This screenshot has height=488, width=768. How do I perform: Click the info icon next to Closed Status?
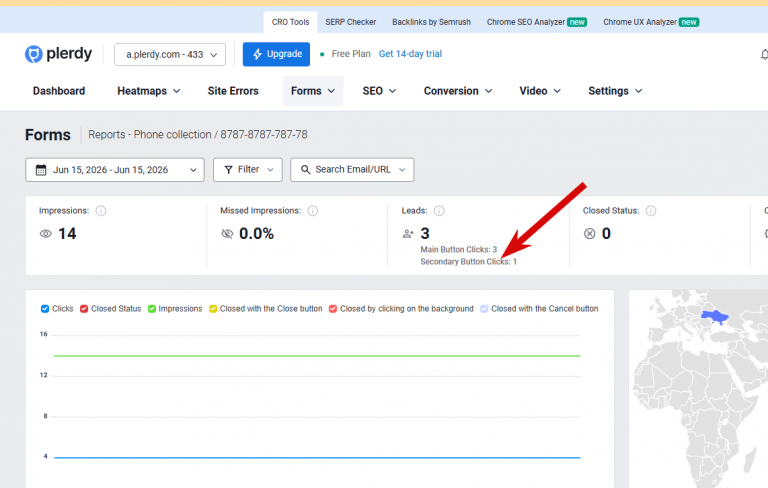click(650, 211)
